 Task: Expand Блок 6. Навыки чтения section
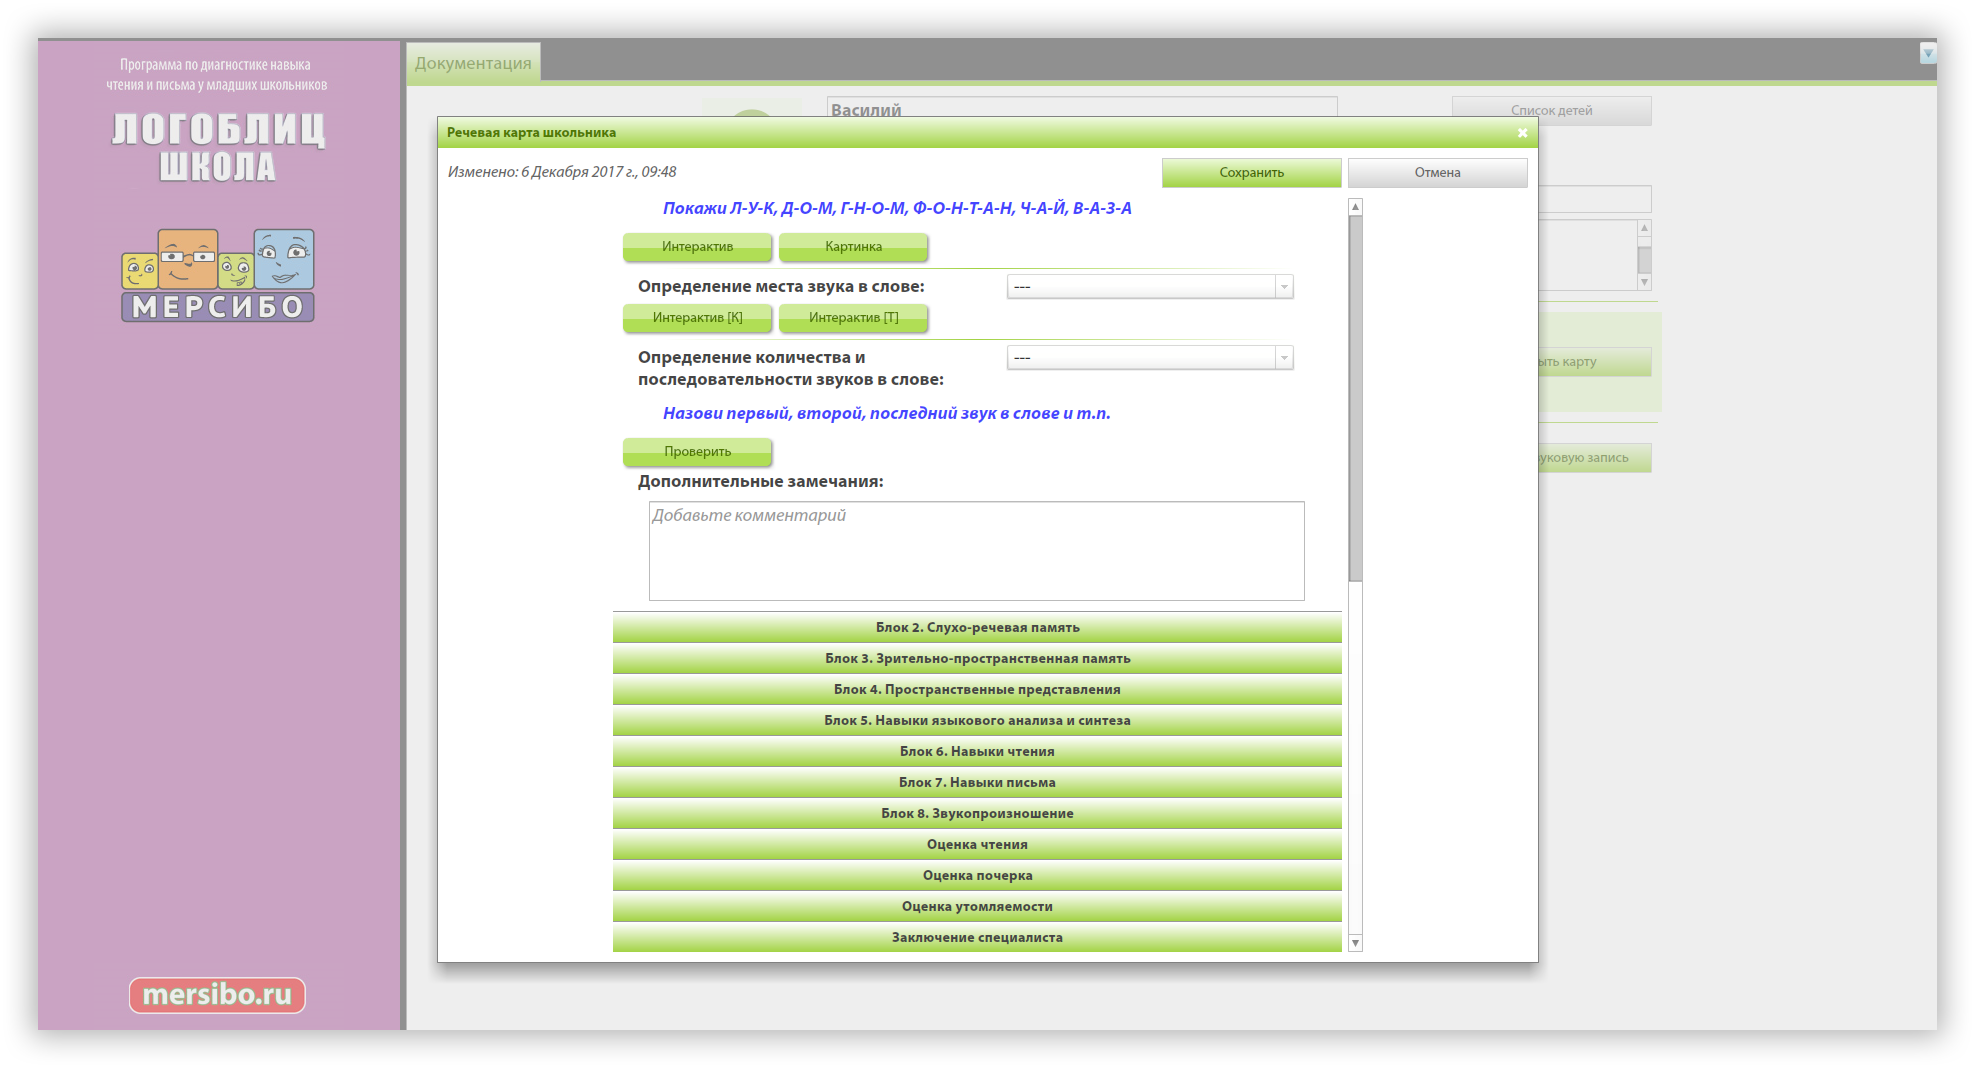[x=976, y=752]
